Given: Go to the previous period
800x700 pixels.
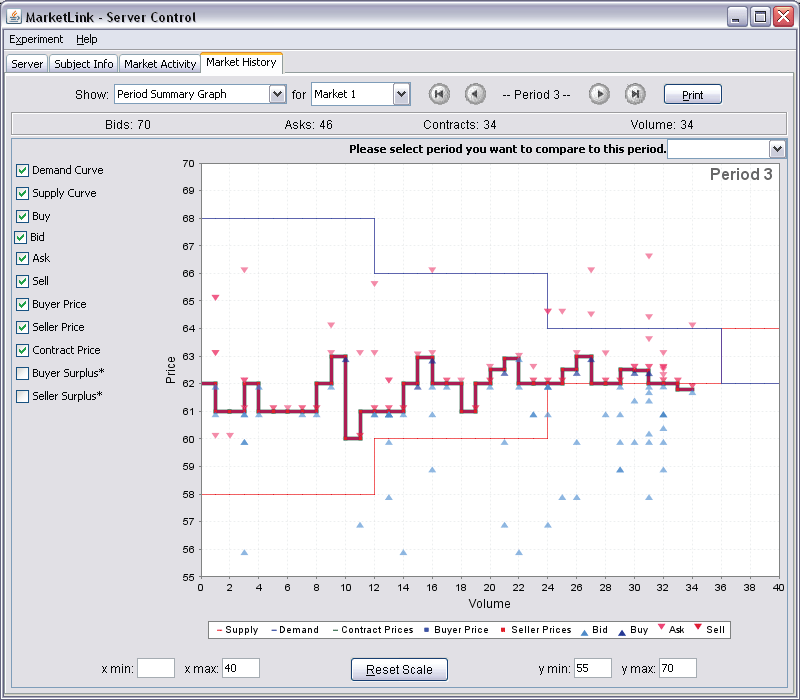Looking at the screenshot, I should (x=475, y=94).
